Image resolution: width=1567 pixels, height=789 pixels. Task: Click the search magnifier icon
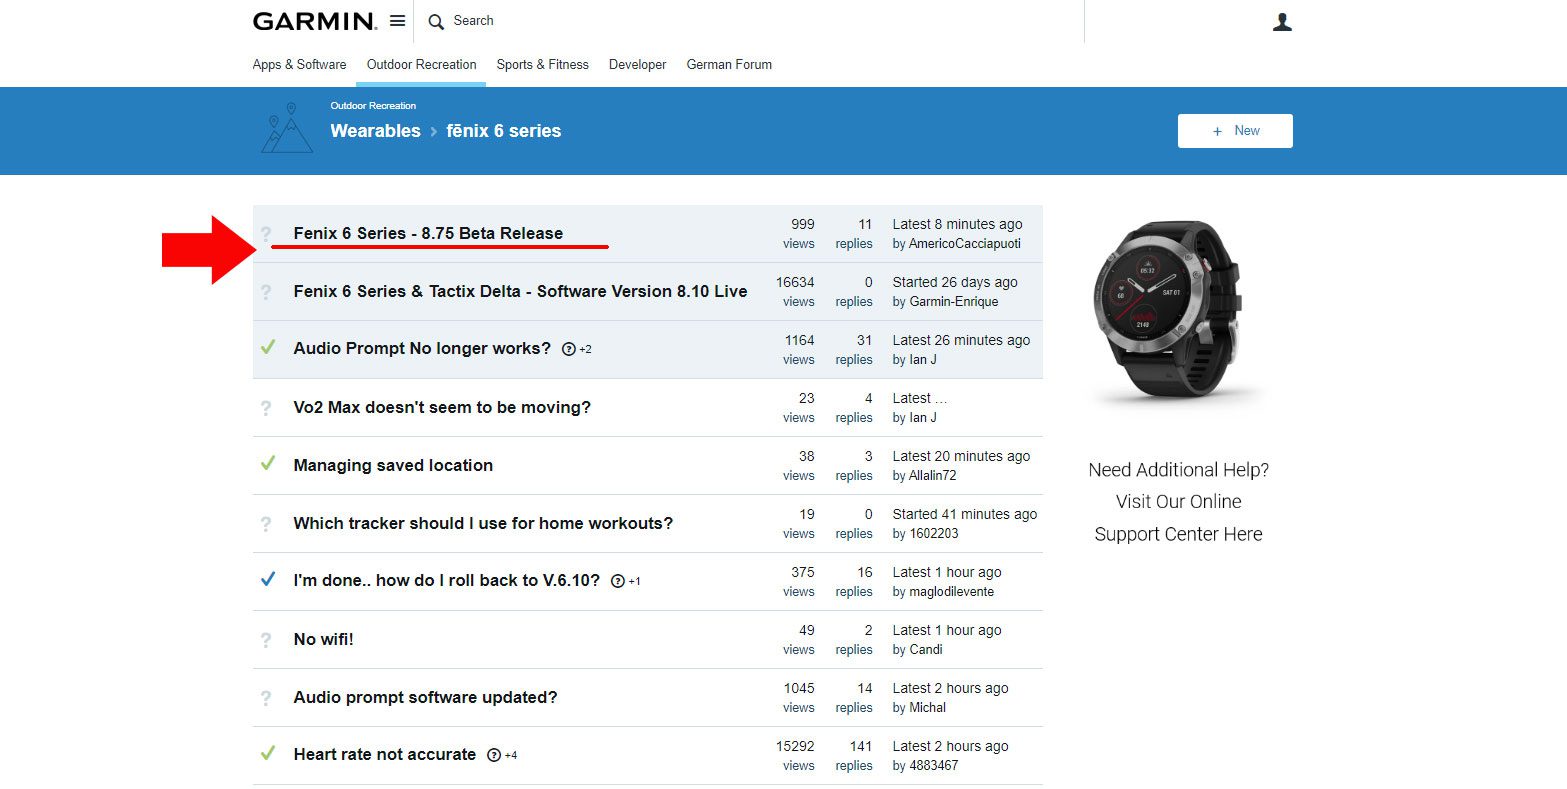[x=436, y=21]
